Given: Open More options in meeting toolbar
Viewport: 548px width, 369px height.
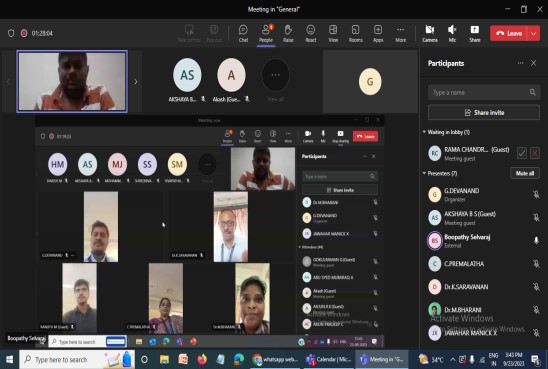Looking at the screenshot, I should tap(401, 33).
